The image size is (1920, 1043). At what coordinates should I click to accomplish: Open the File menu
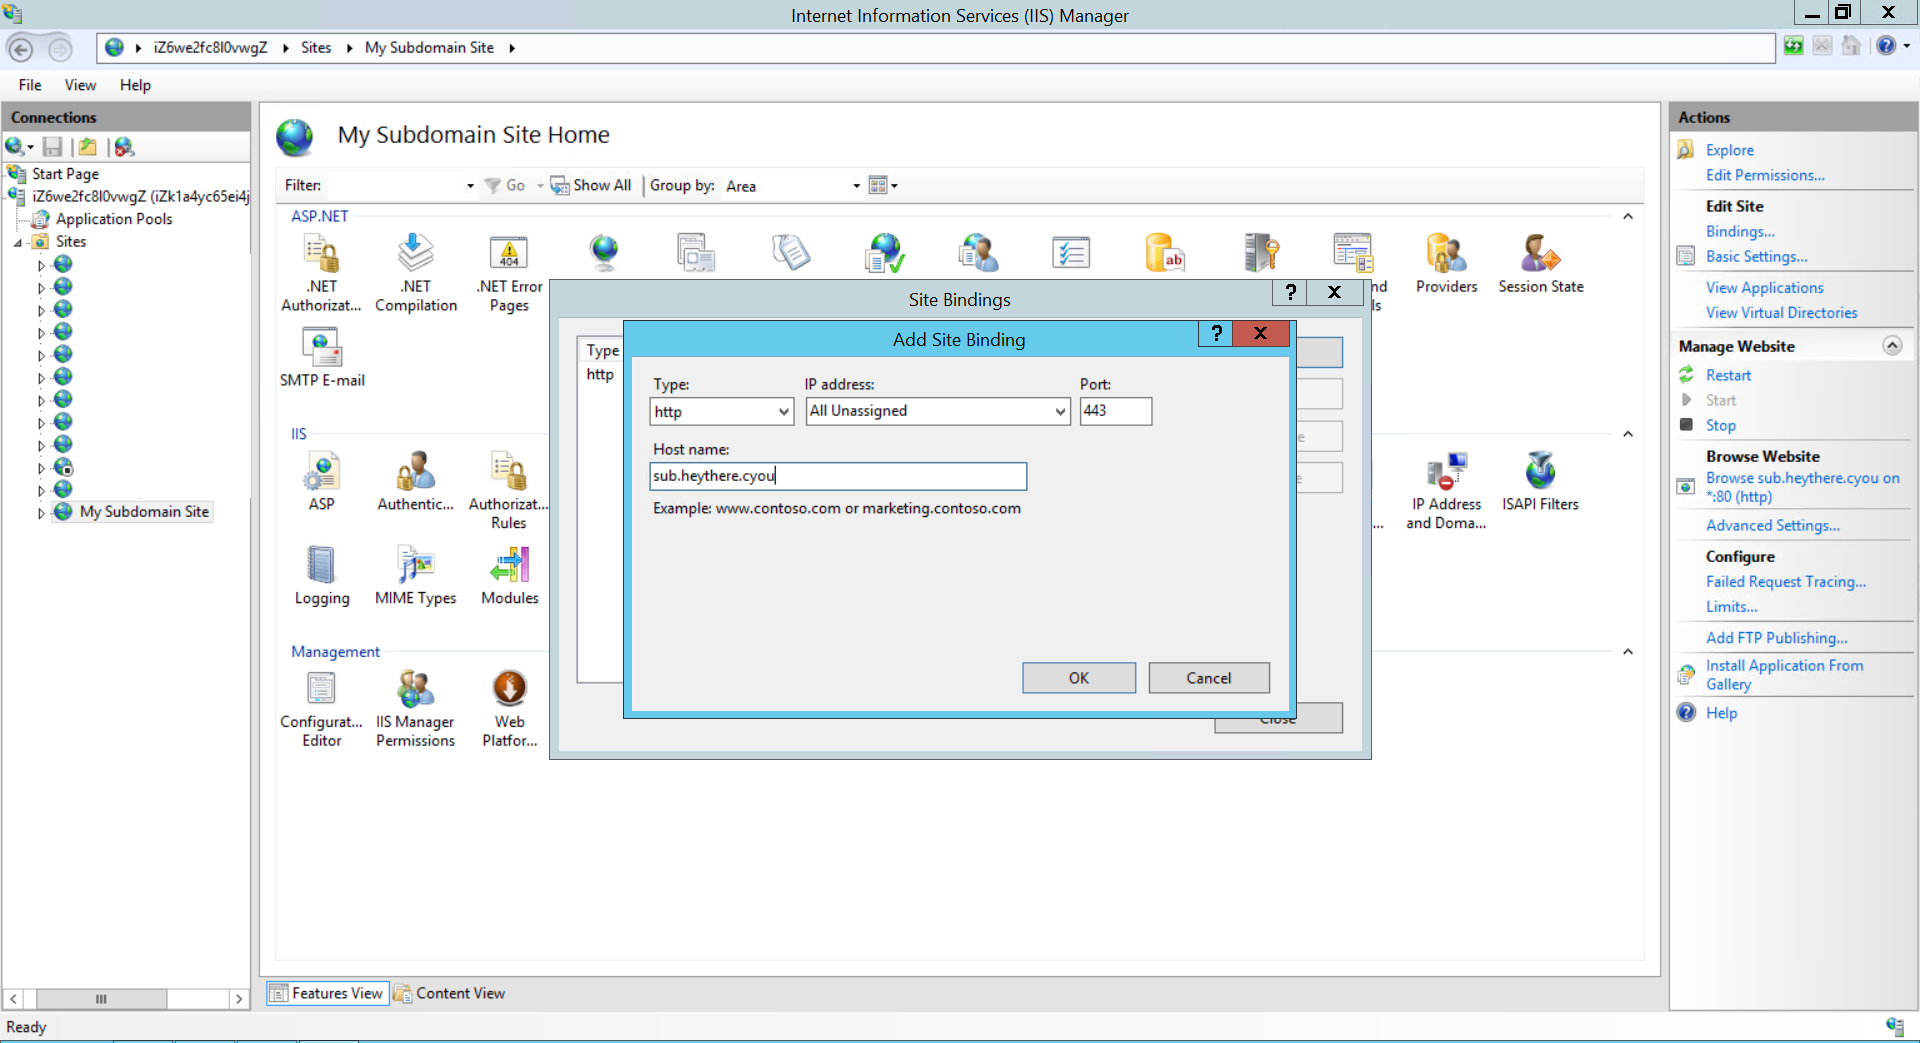30,86
